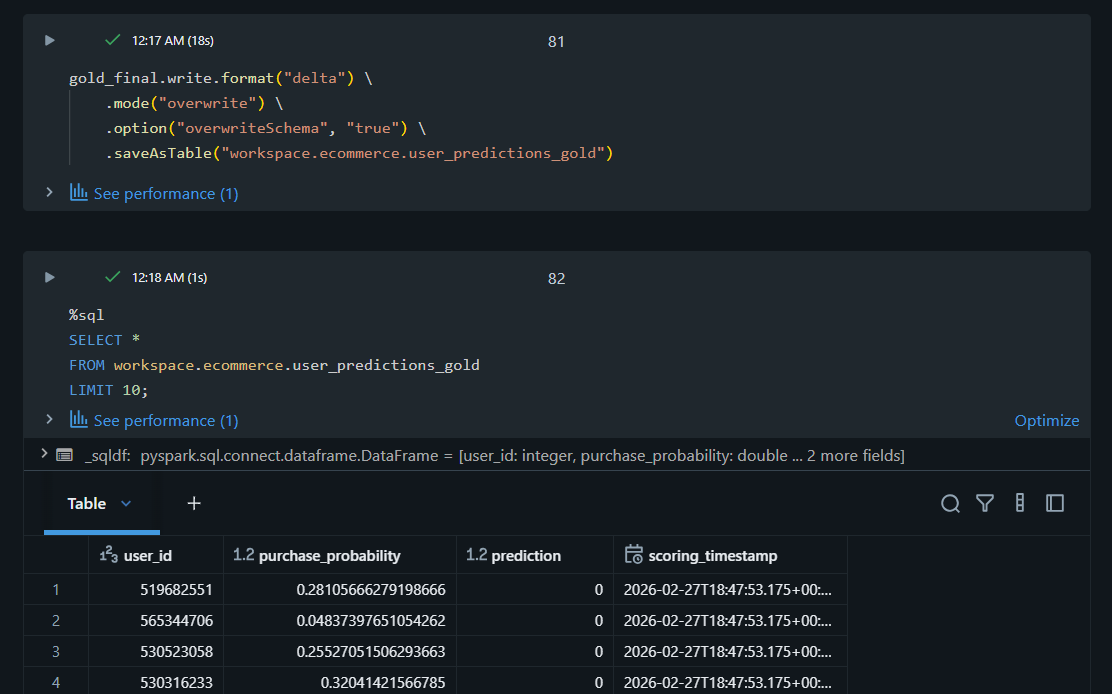Click the FROM workspace.ecommerce table line
This screenshot has width=1112, height=694.
click(x=274, y=365)
